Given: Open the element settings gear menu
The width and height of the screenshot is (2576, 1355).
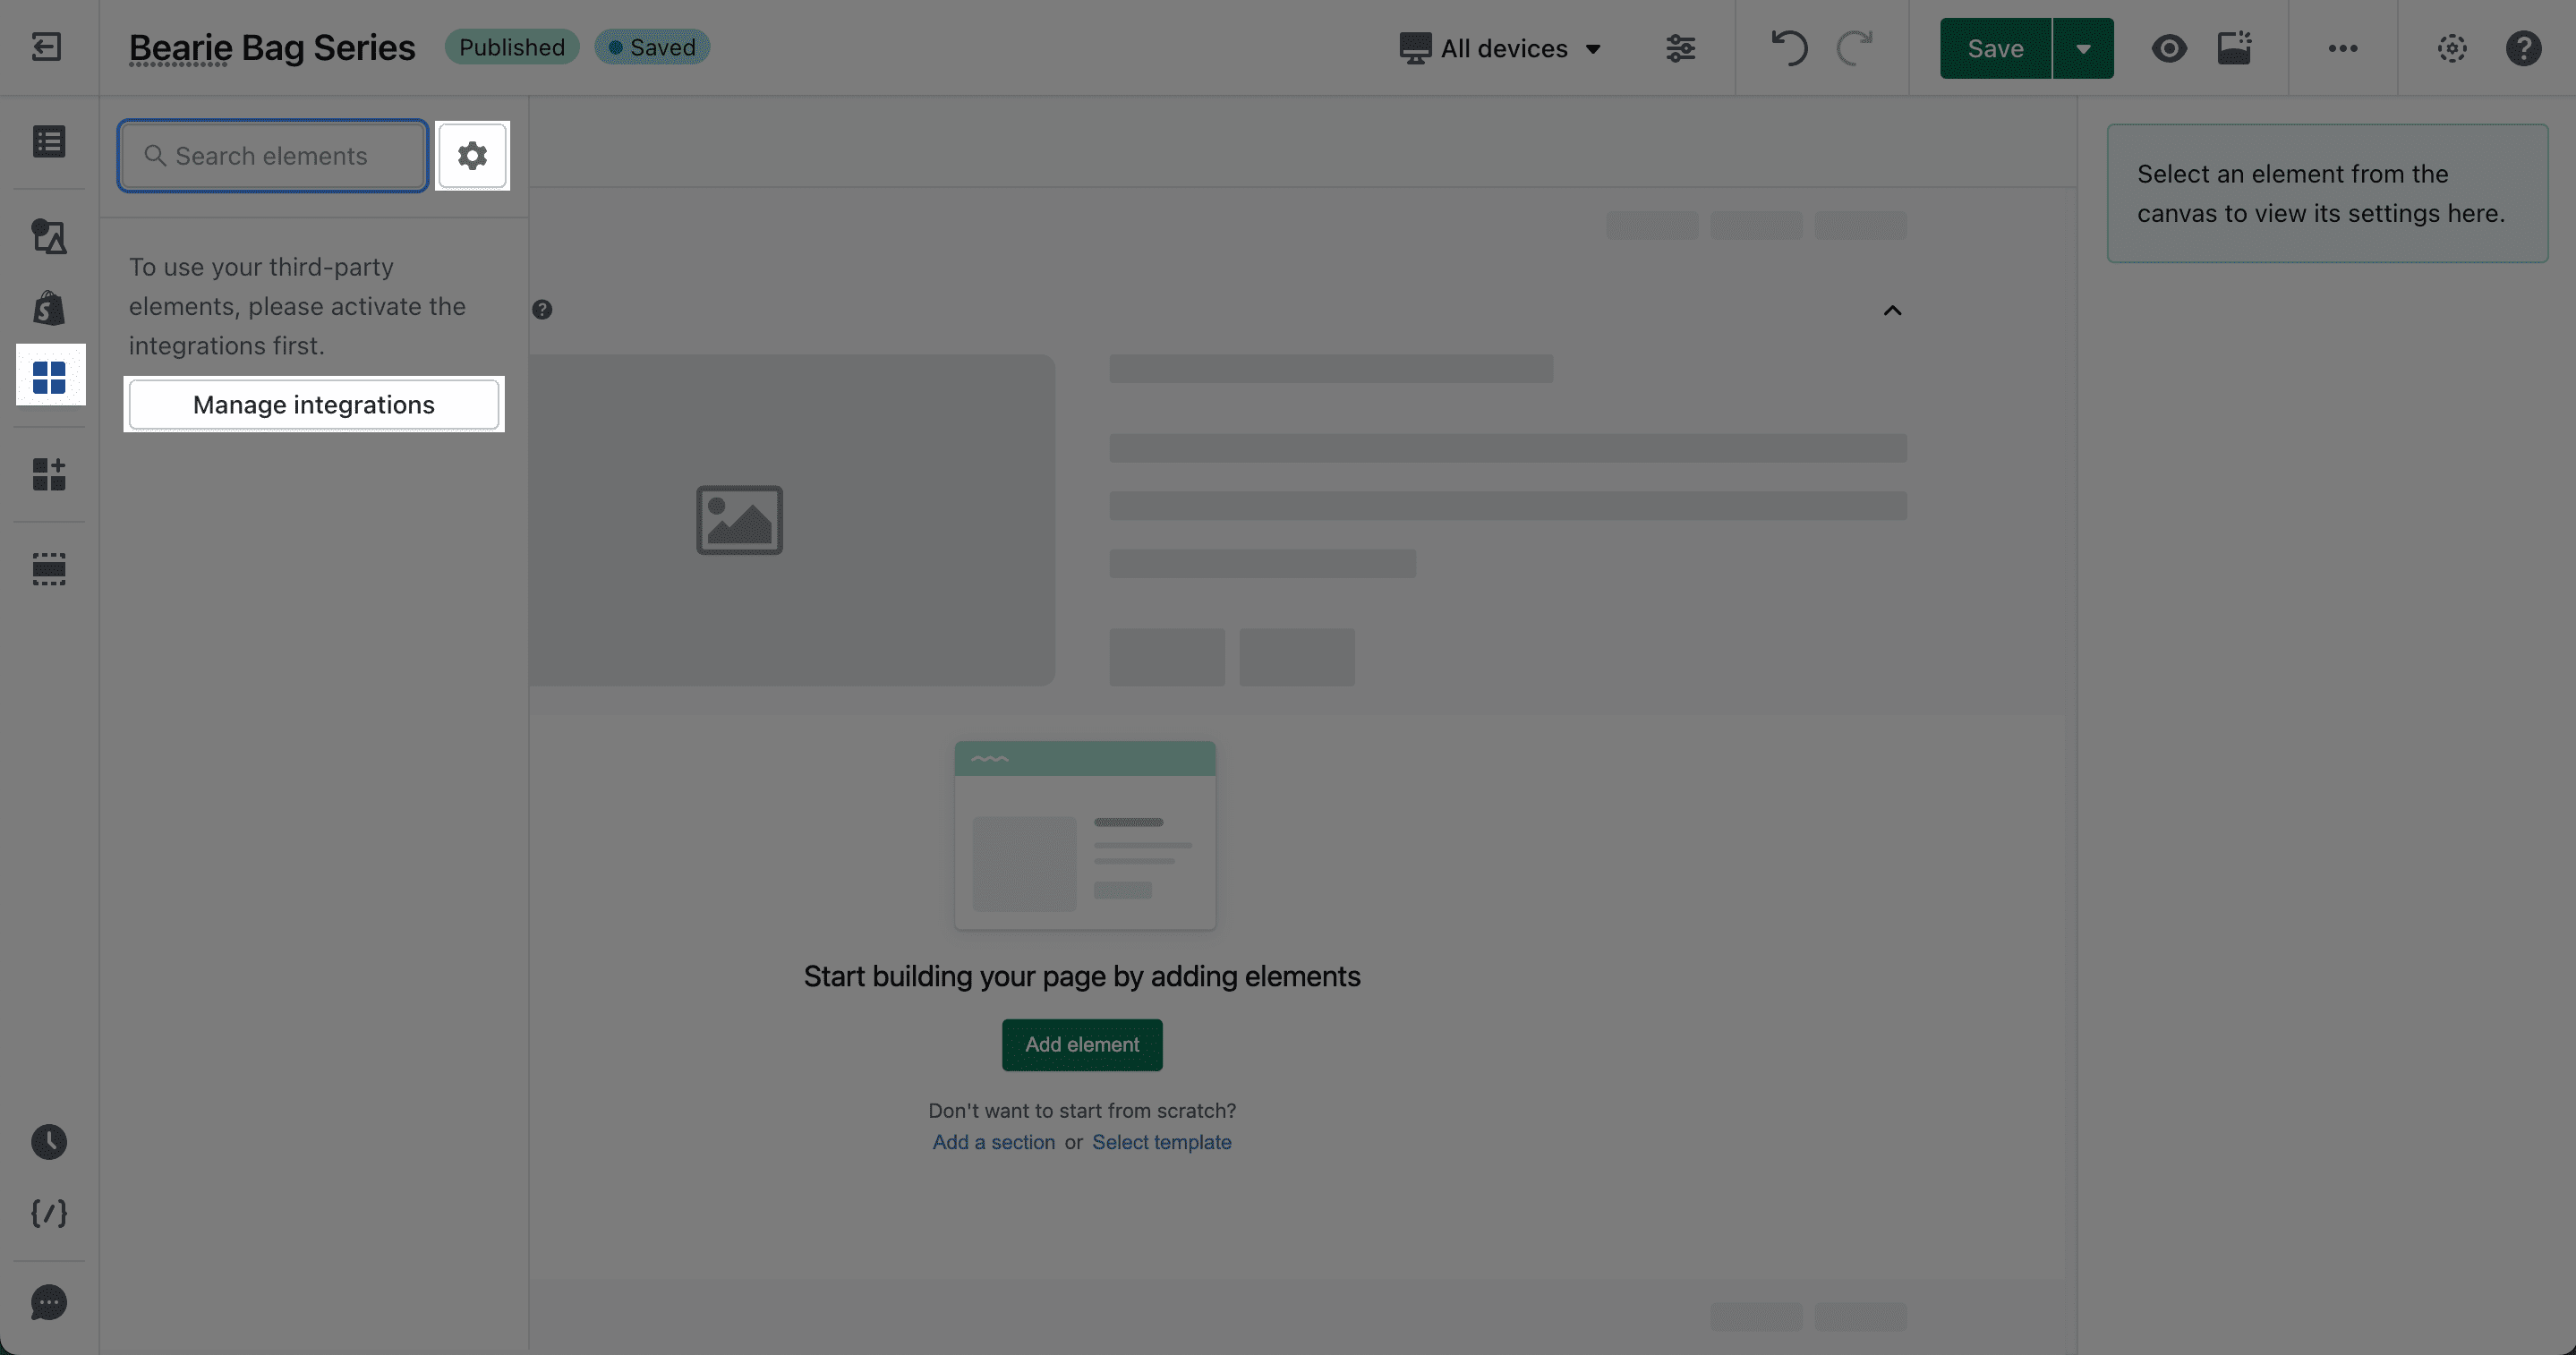Looking at the screenshot, I should tap(472, 155).
